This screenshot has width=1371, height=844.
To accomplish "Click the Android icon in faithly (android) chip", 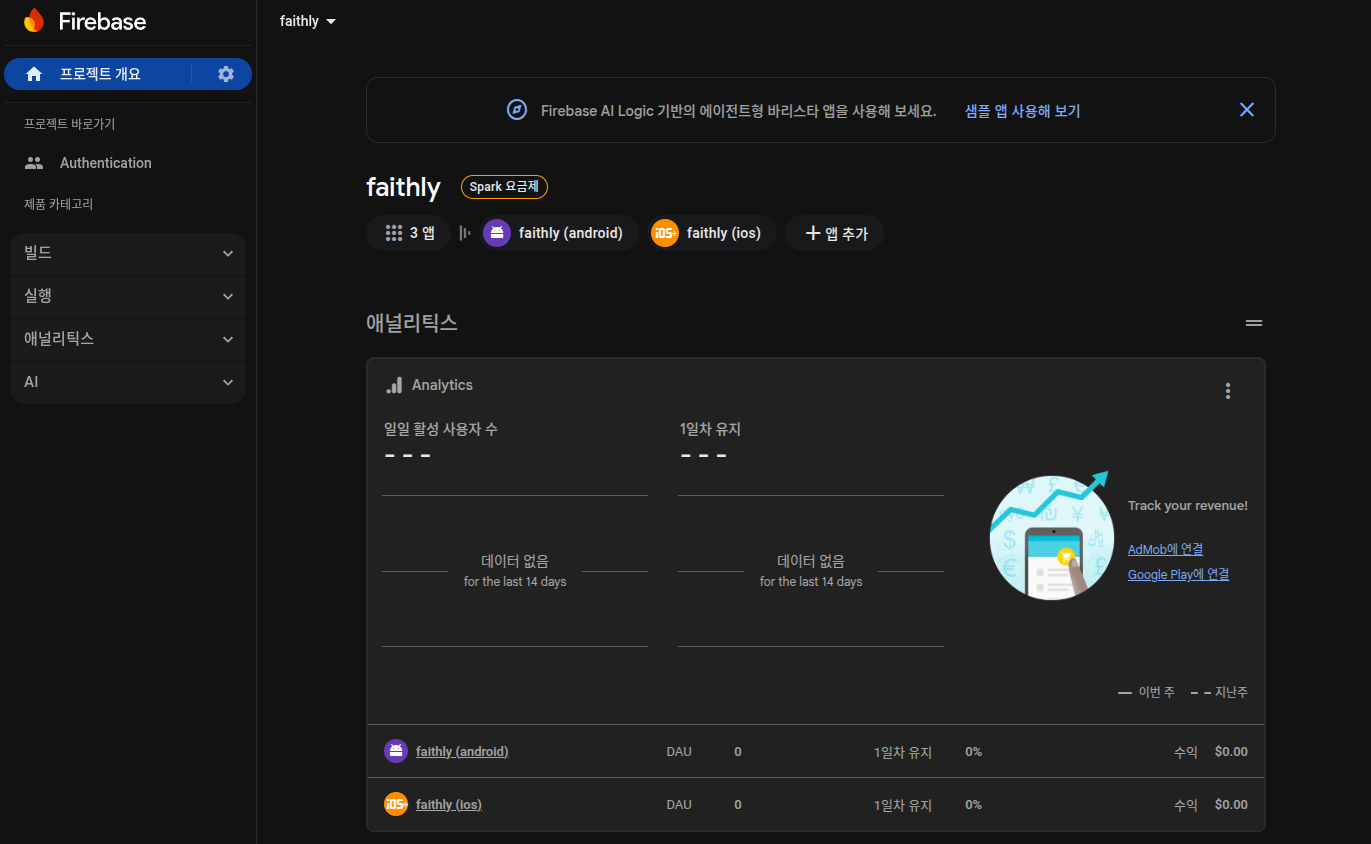I will [x=497, y=233].
